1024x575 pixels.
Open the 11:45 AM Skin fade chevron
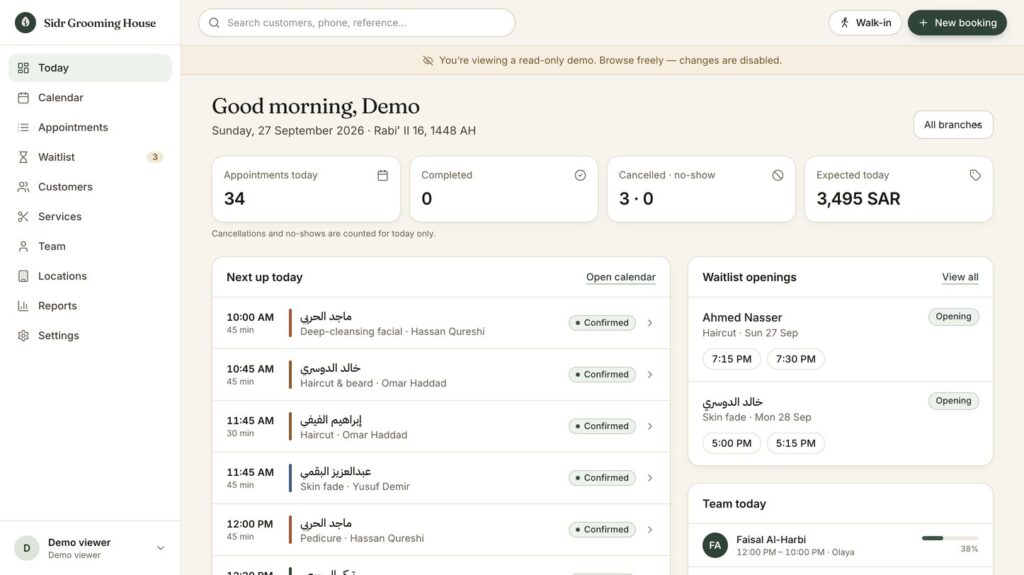pos(650,478)
